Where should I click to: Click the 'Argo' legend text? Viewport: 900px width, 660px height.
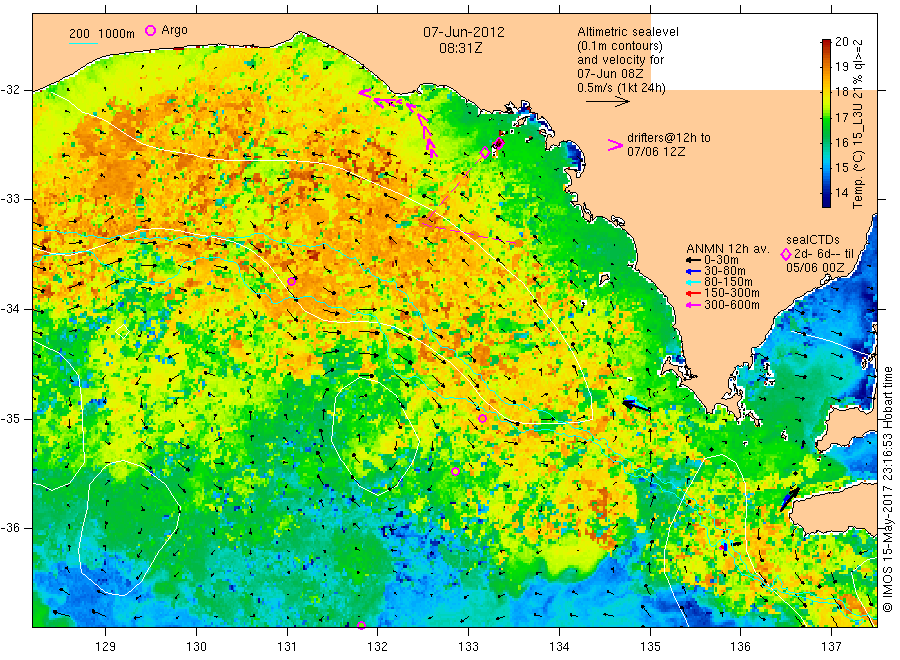tap(174, 30)
